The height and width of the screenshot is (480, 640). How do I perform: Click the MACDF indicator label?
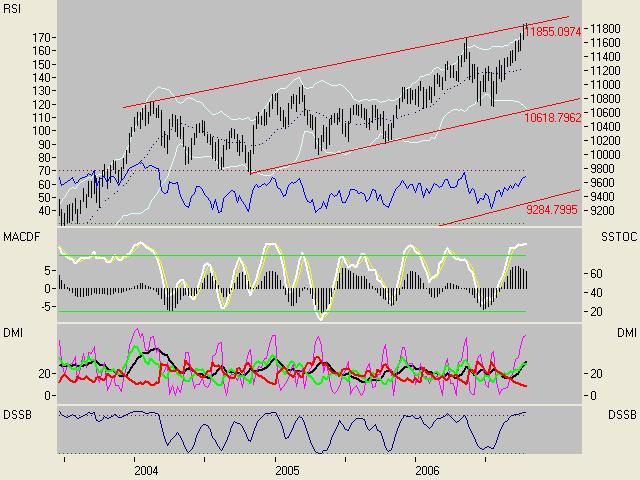point(21,237)
